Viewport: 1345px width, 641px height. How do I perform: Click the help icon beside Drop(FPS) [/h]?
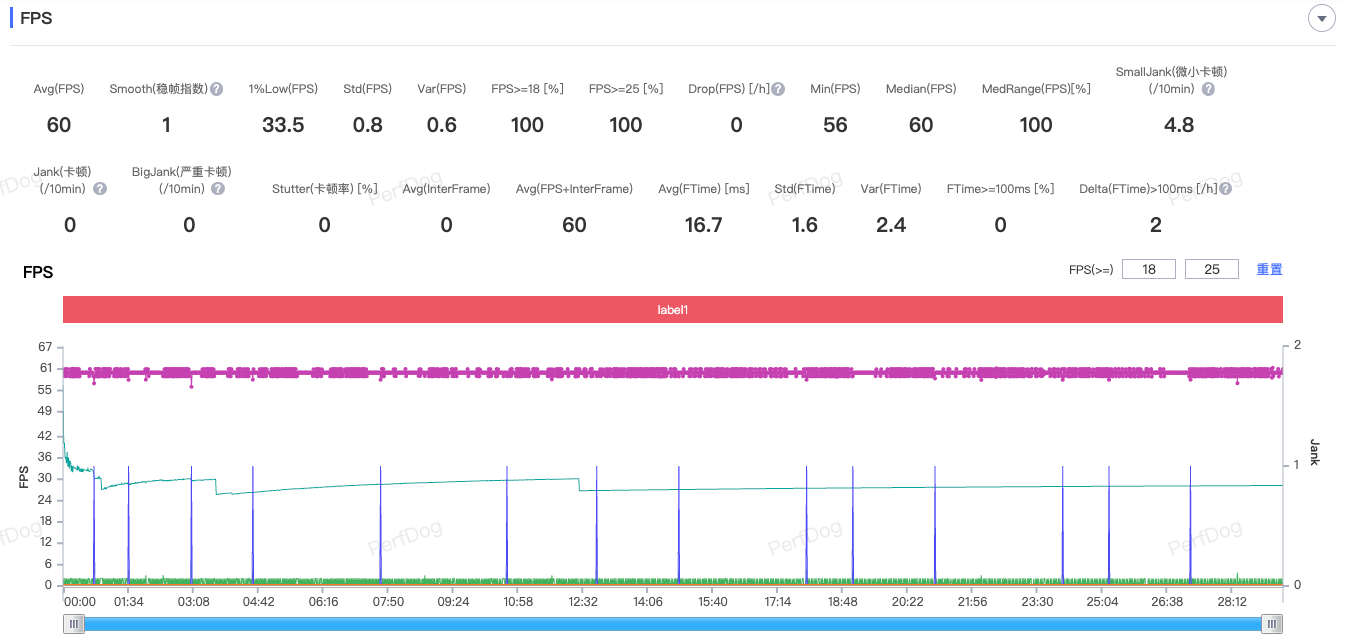pos(778,89)
